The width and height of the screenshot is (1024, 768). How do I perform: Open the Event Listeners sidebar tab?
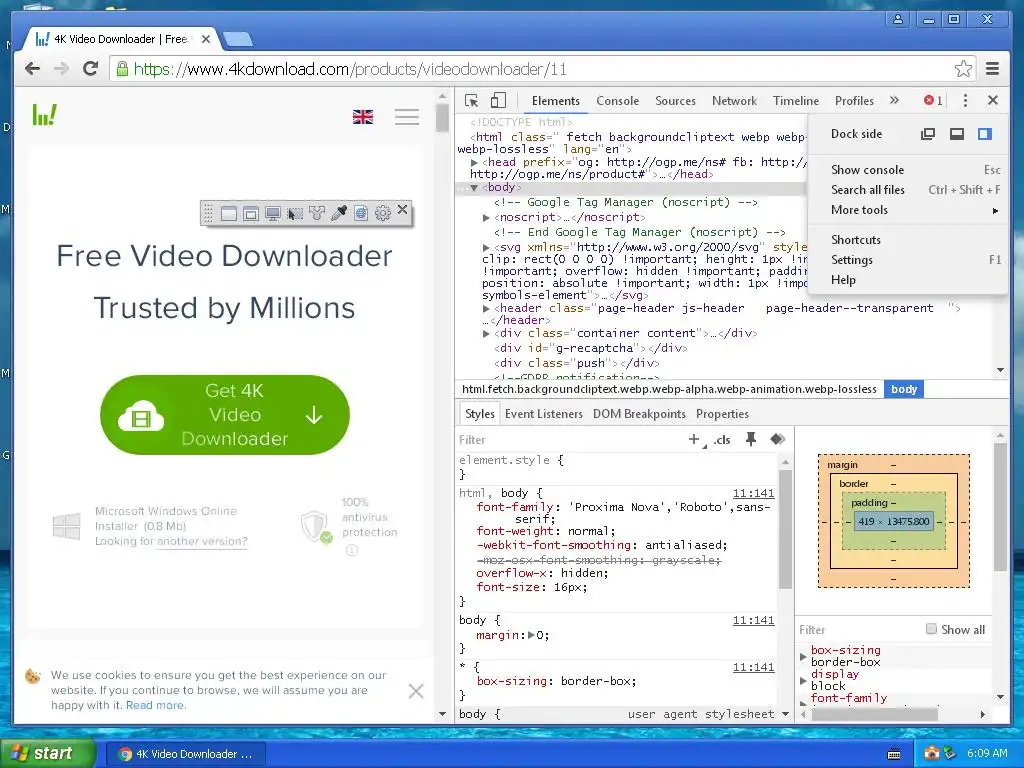543,414
